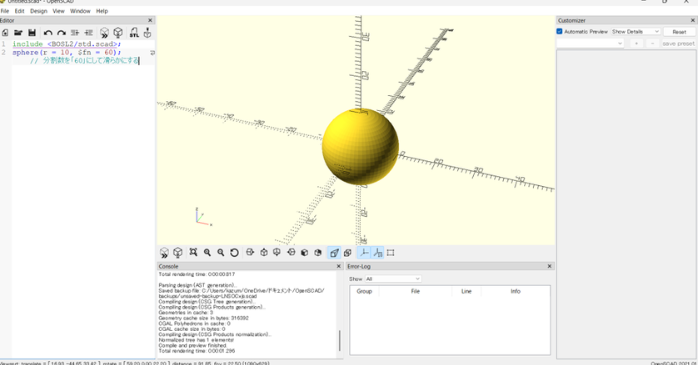698x365 pixels.
Task: Close the Customizer panel
Action: 693,20
